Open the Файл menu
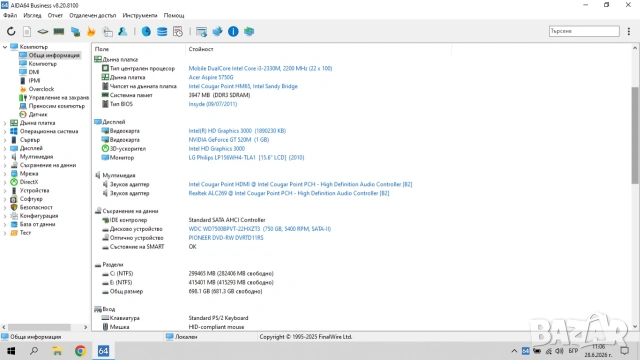The width and height of the screenshot is (640, 360). (10, 15)
